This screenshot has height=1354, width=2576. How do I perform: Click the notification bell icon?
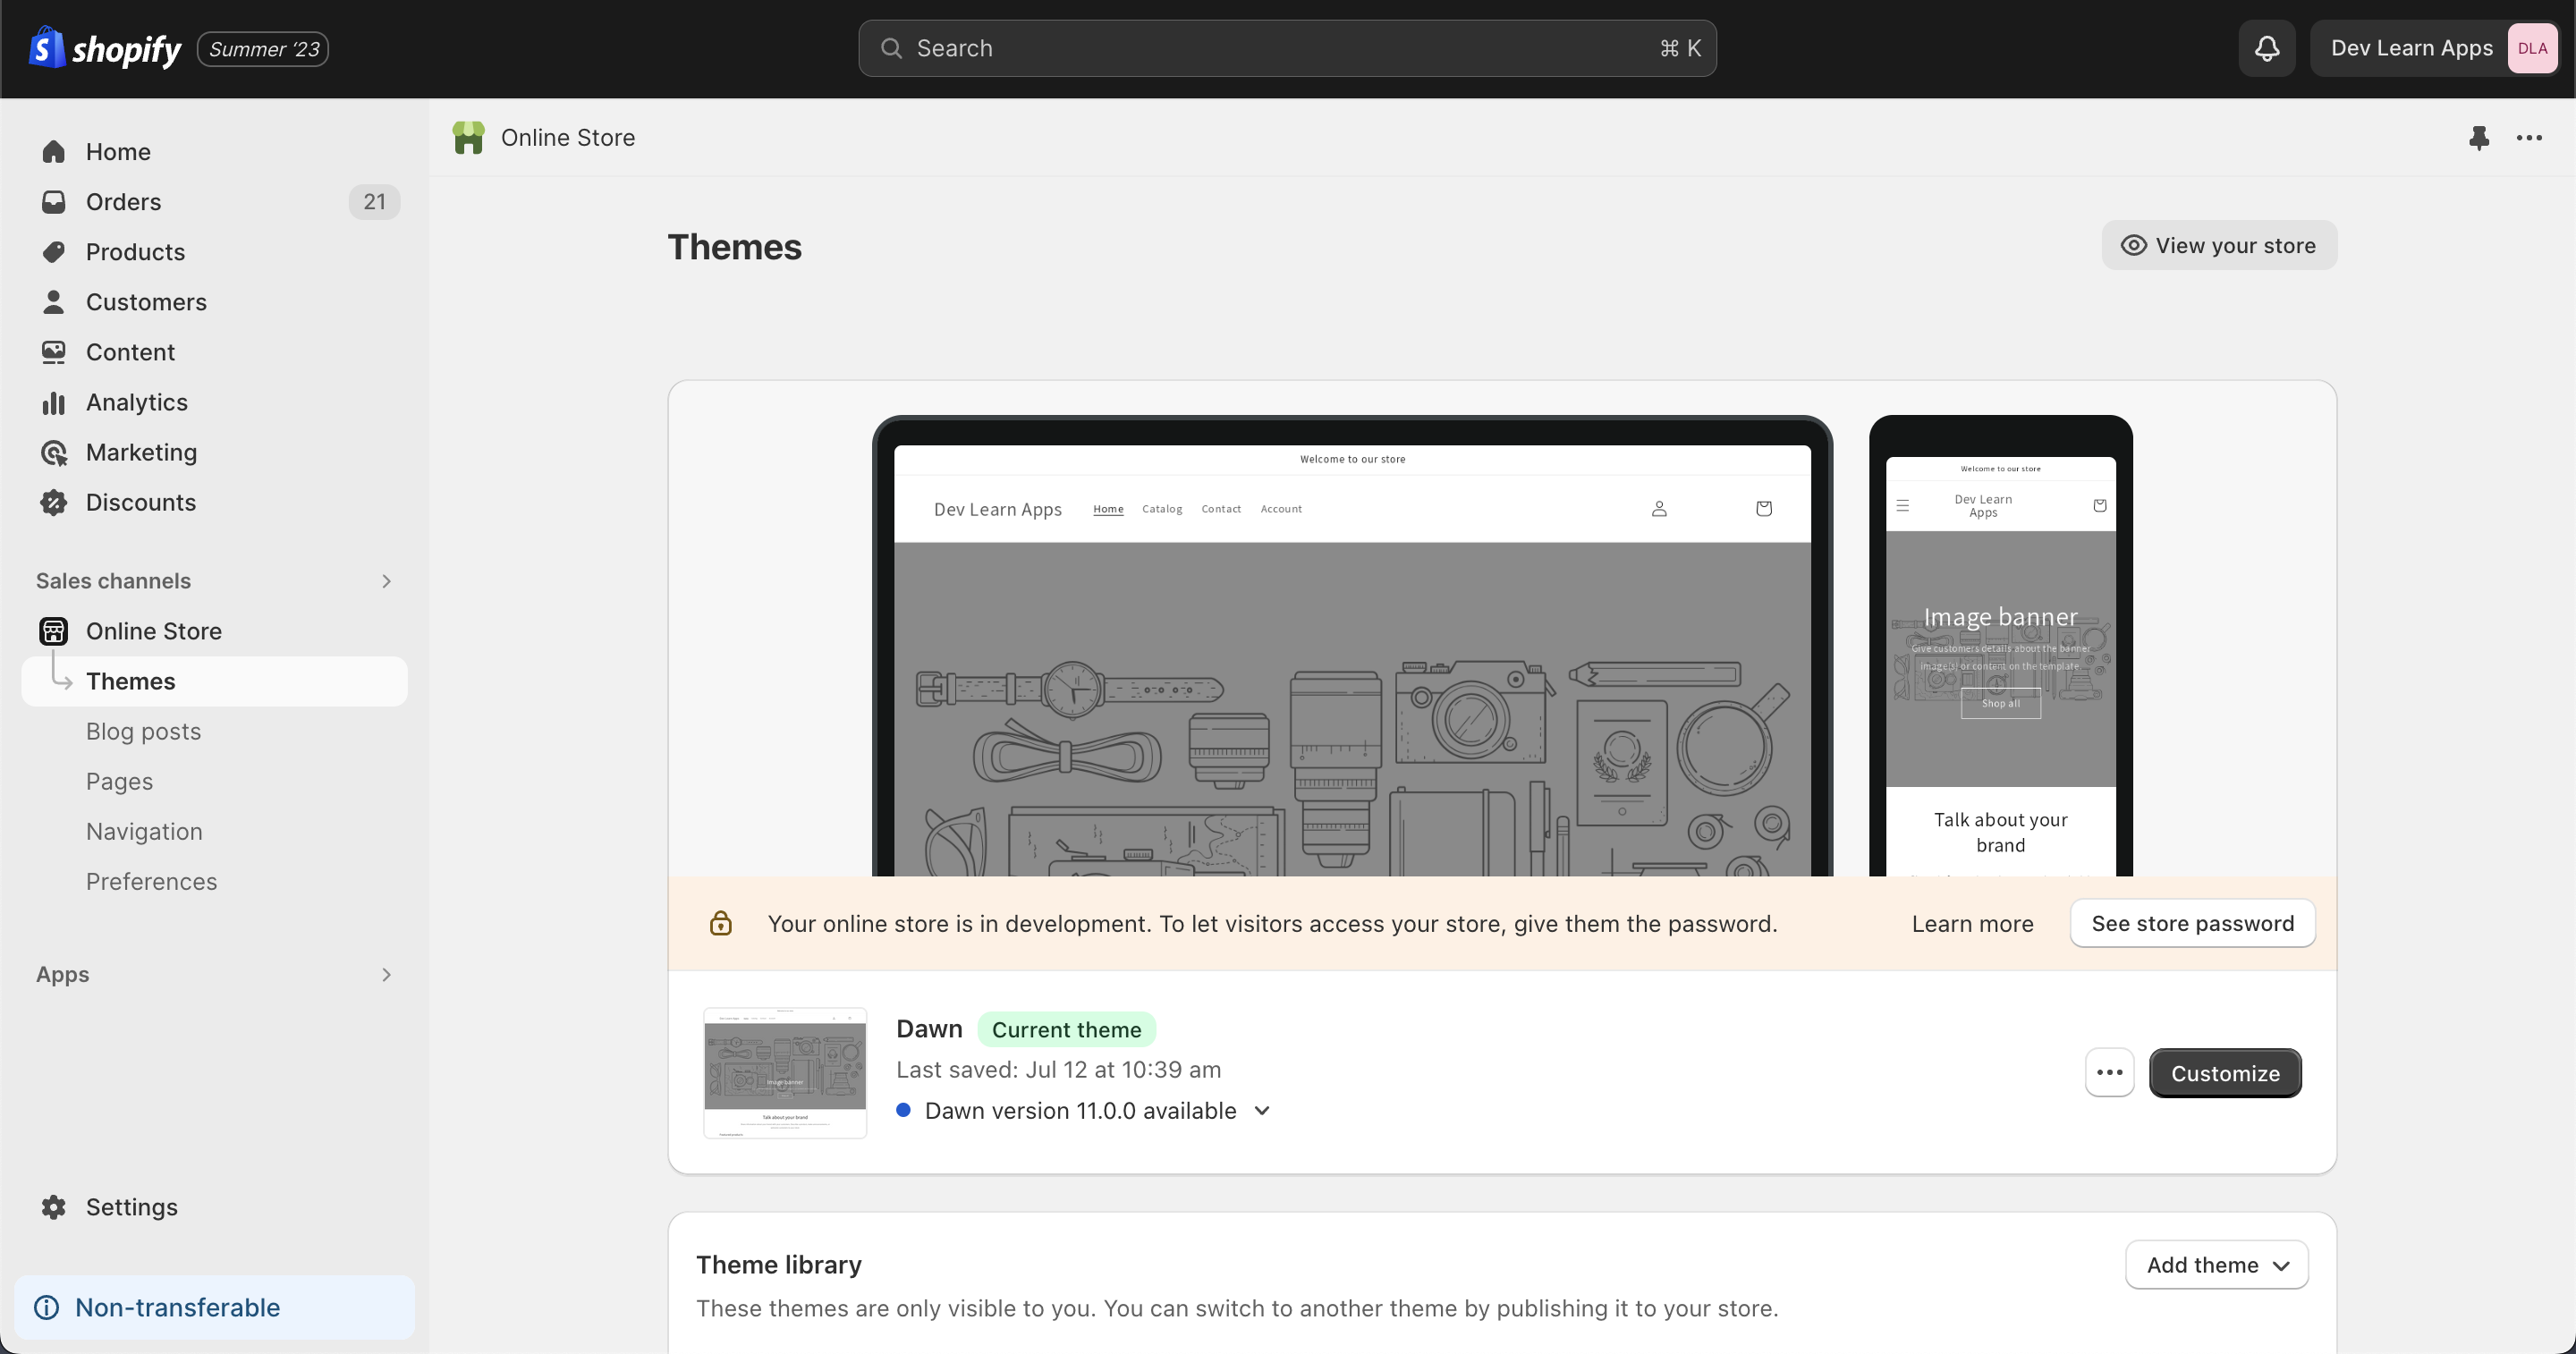(2267, 48)
